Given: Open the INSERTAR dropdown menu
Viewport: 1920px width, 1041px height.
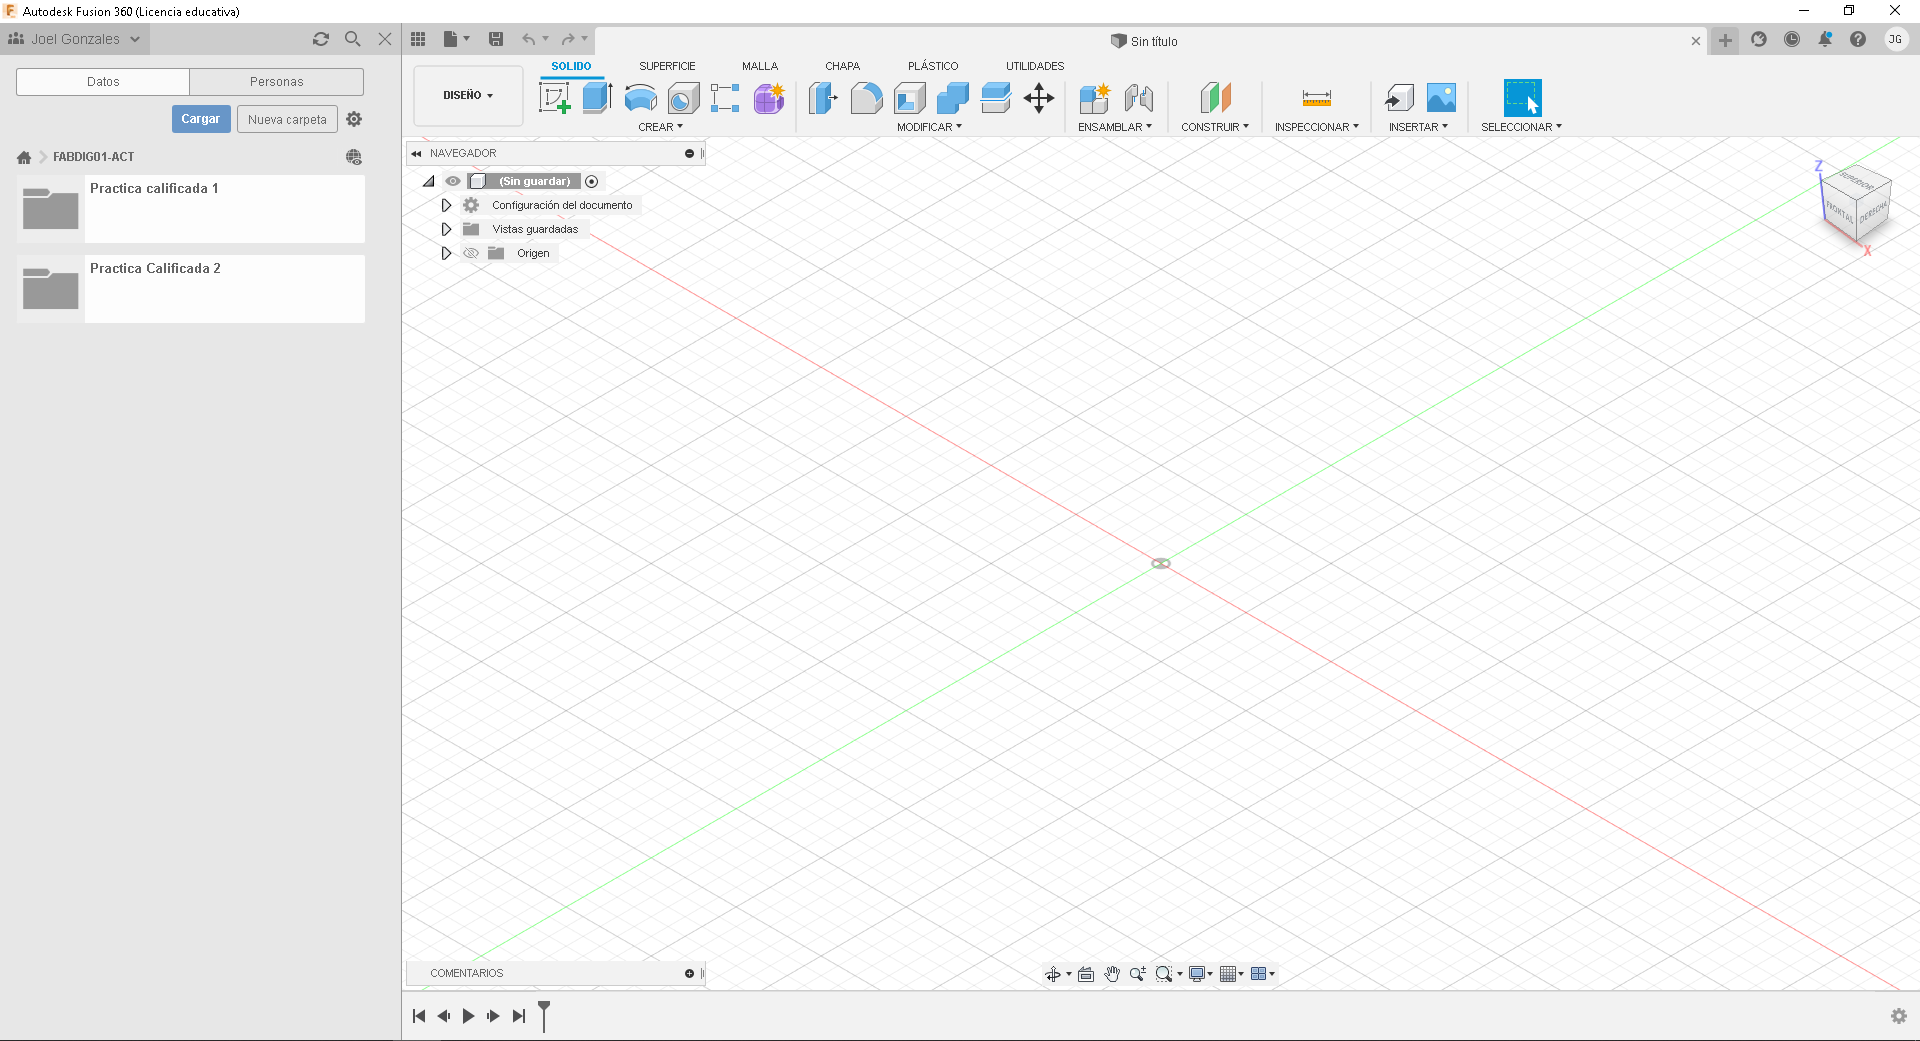Looking at the screenshot, I should (1418, 127).
